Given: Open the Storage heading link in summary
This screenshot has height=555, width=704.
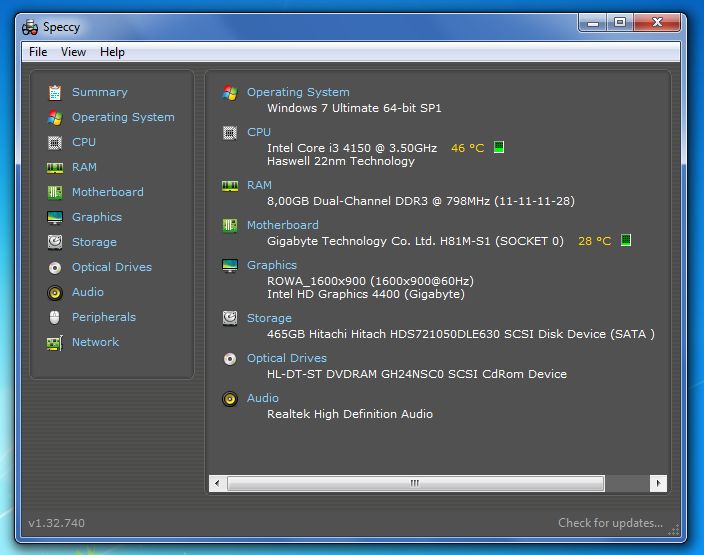Looking at the screenshot, I should point(269,318).
